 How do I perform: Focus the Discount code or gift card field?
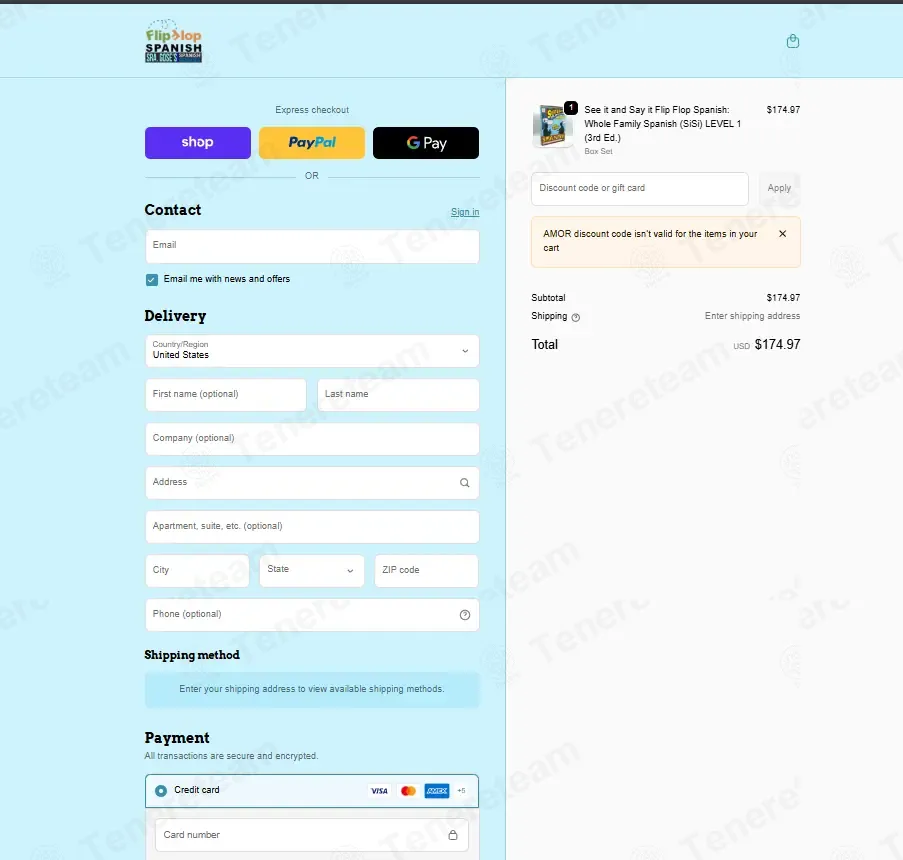[640, 188]
